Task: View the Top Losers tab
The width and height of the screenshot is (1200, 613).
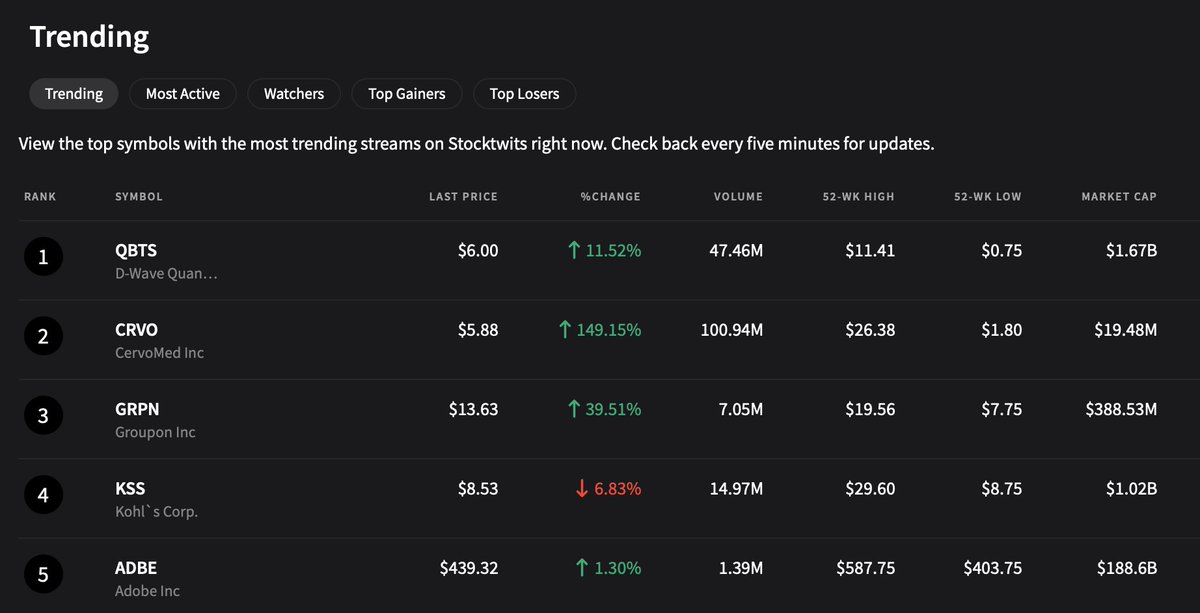Action: tap(524, 94)
